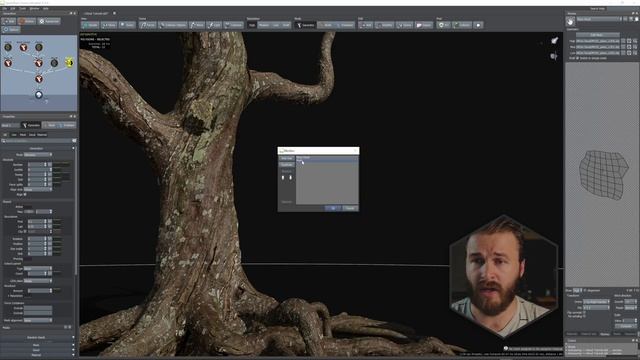
Task: Switch to Generator mode in top toolbar
Action: (305, 25)
